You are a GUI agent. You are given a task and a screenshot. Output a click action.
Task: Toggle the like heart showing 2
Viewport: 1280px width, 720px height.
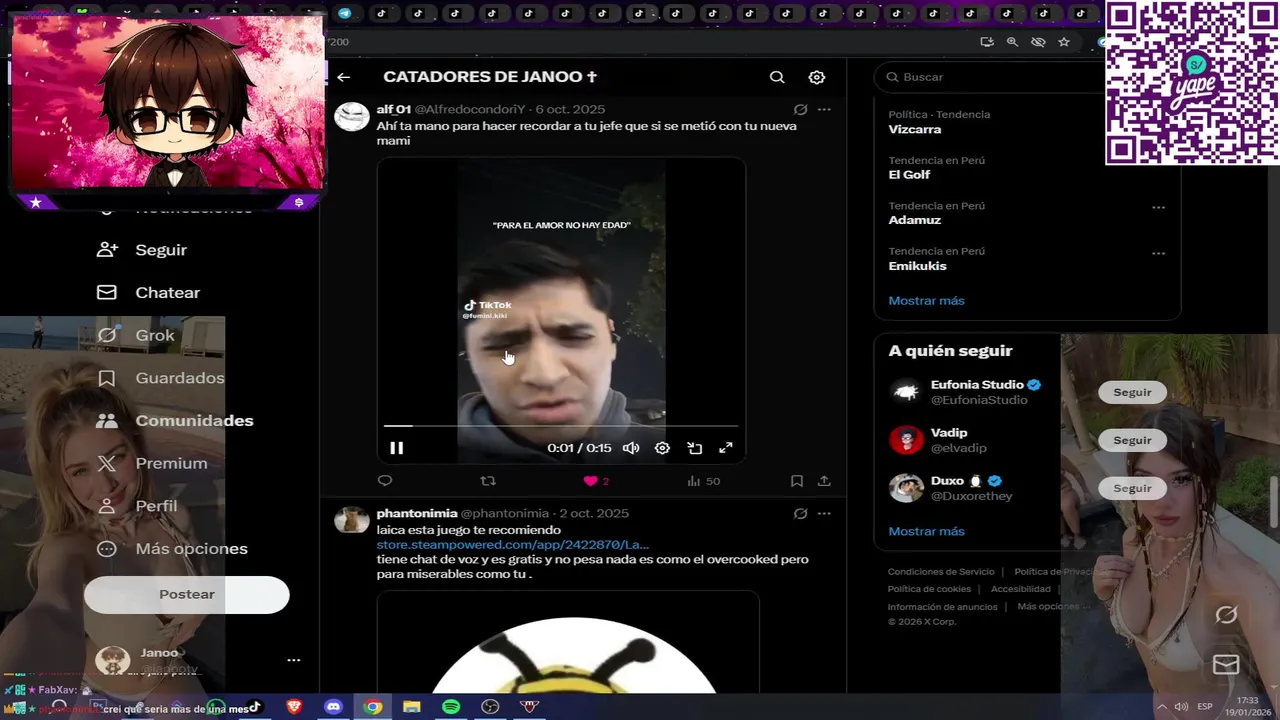tap(596, 481)
